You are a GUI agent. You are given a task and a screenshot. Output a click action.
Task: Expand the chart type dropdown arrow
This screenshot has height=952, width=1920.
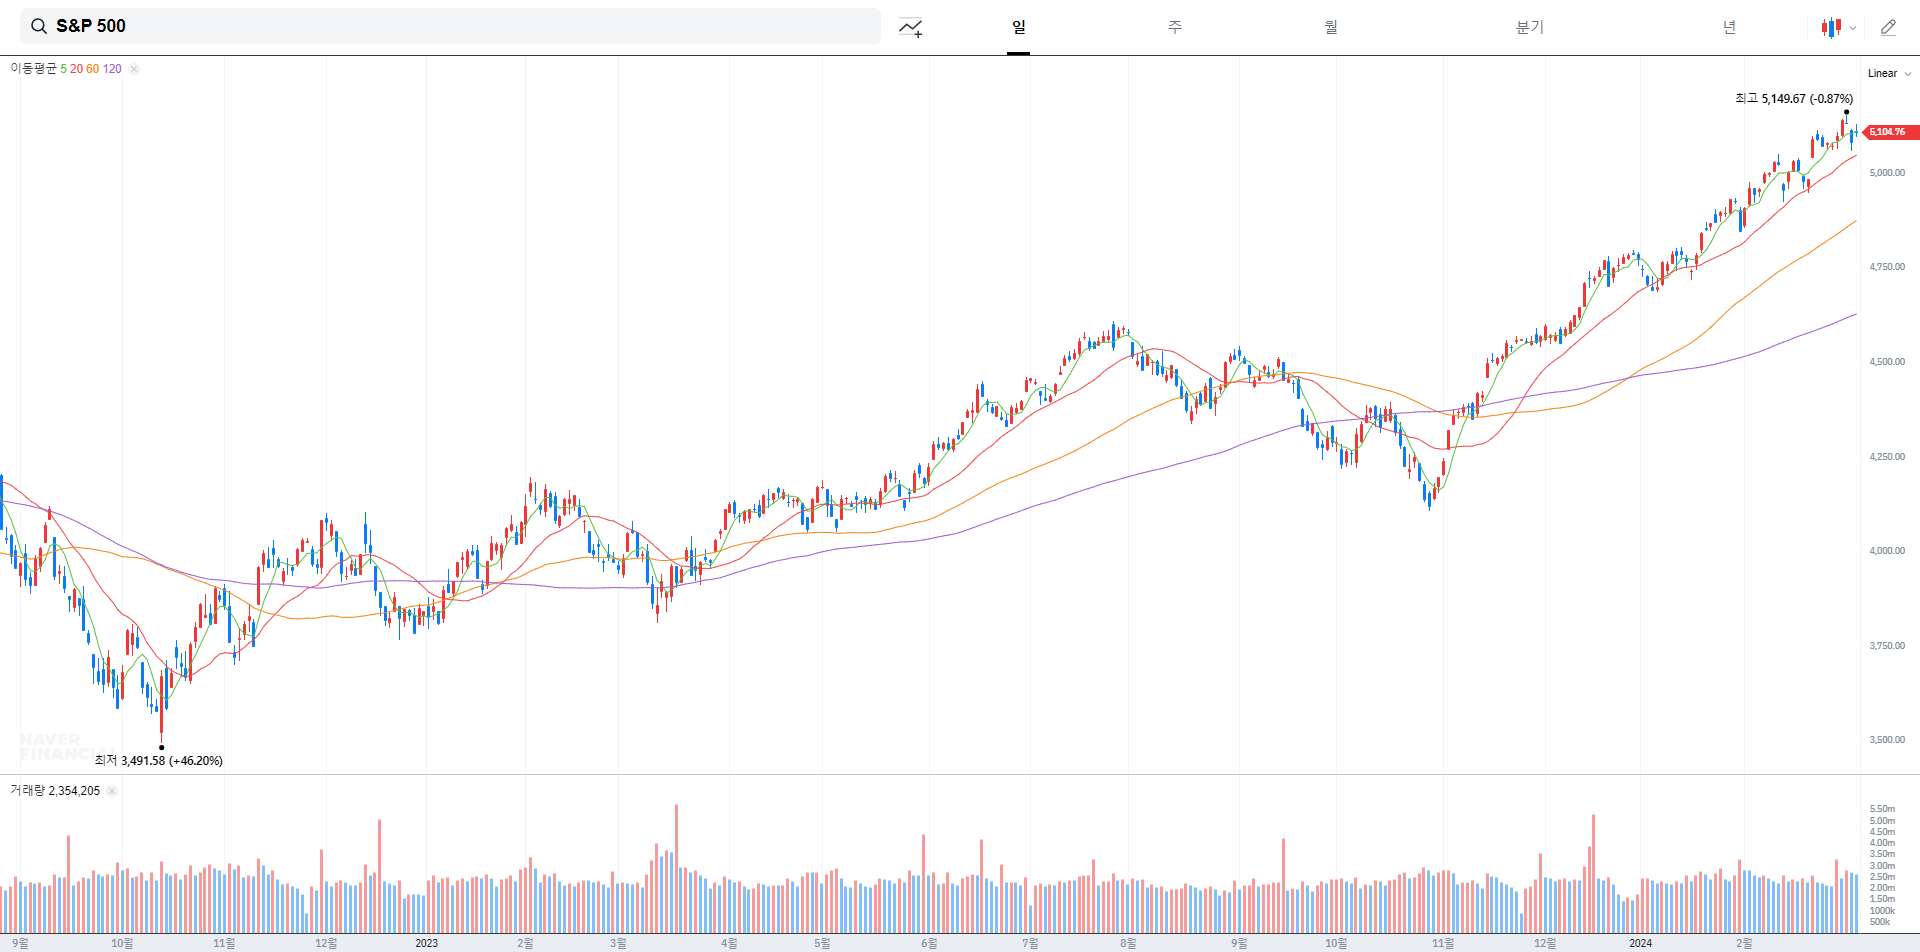coord(1853,28)
